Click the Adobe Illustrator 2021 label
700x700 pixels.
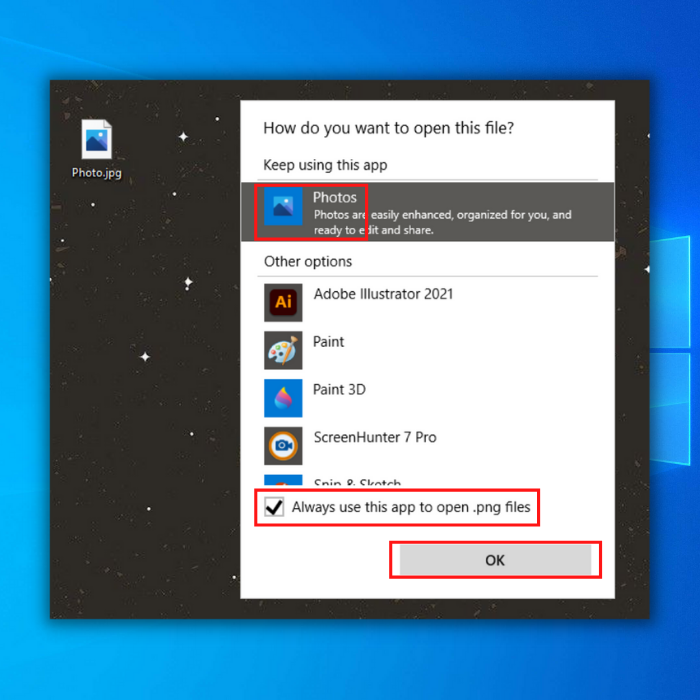pos(383,294)
